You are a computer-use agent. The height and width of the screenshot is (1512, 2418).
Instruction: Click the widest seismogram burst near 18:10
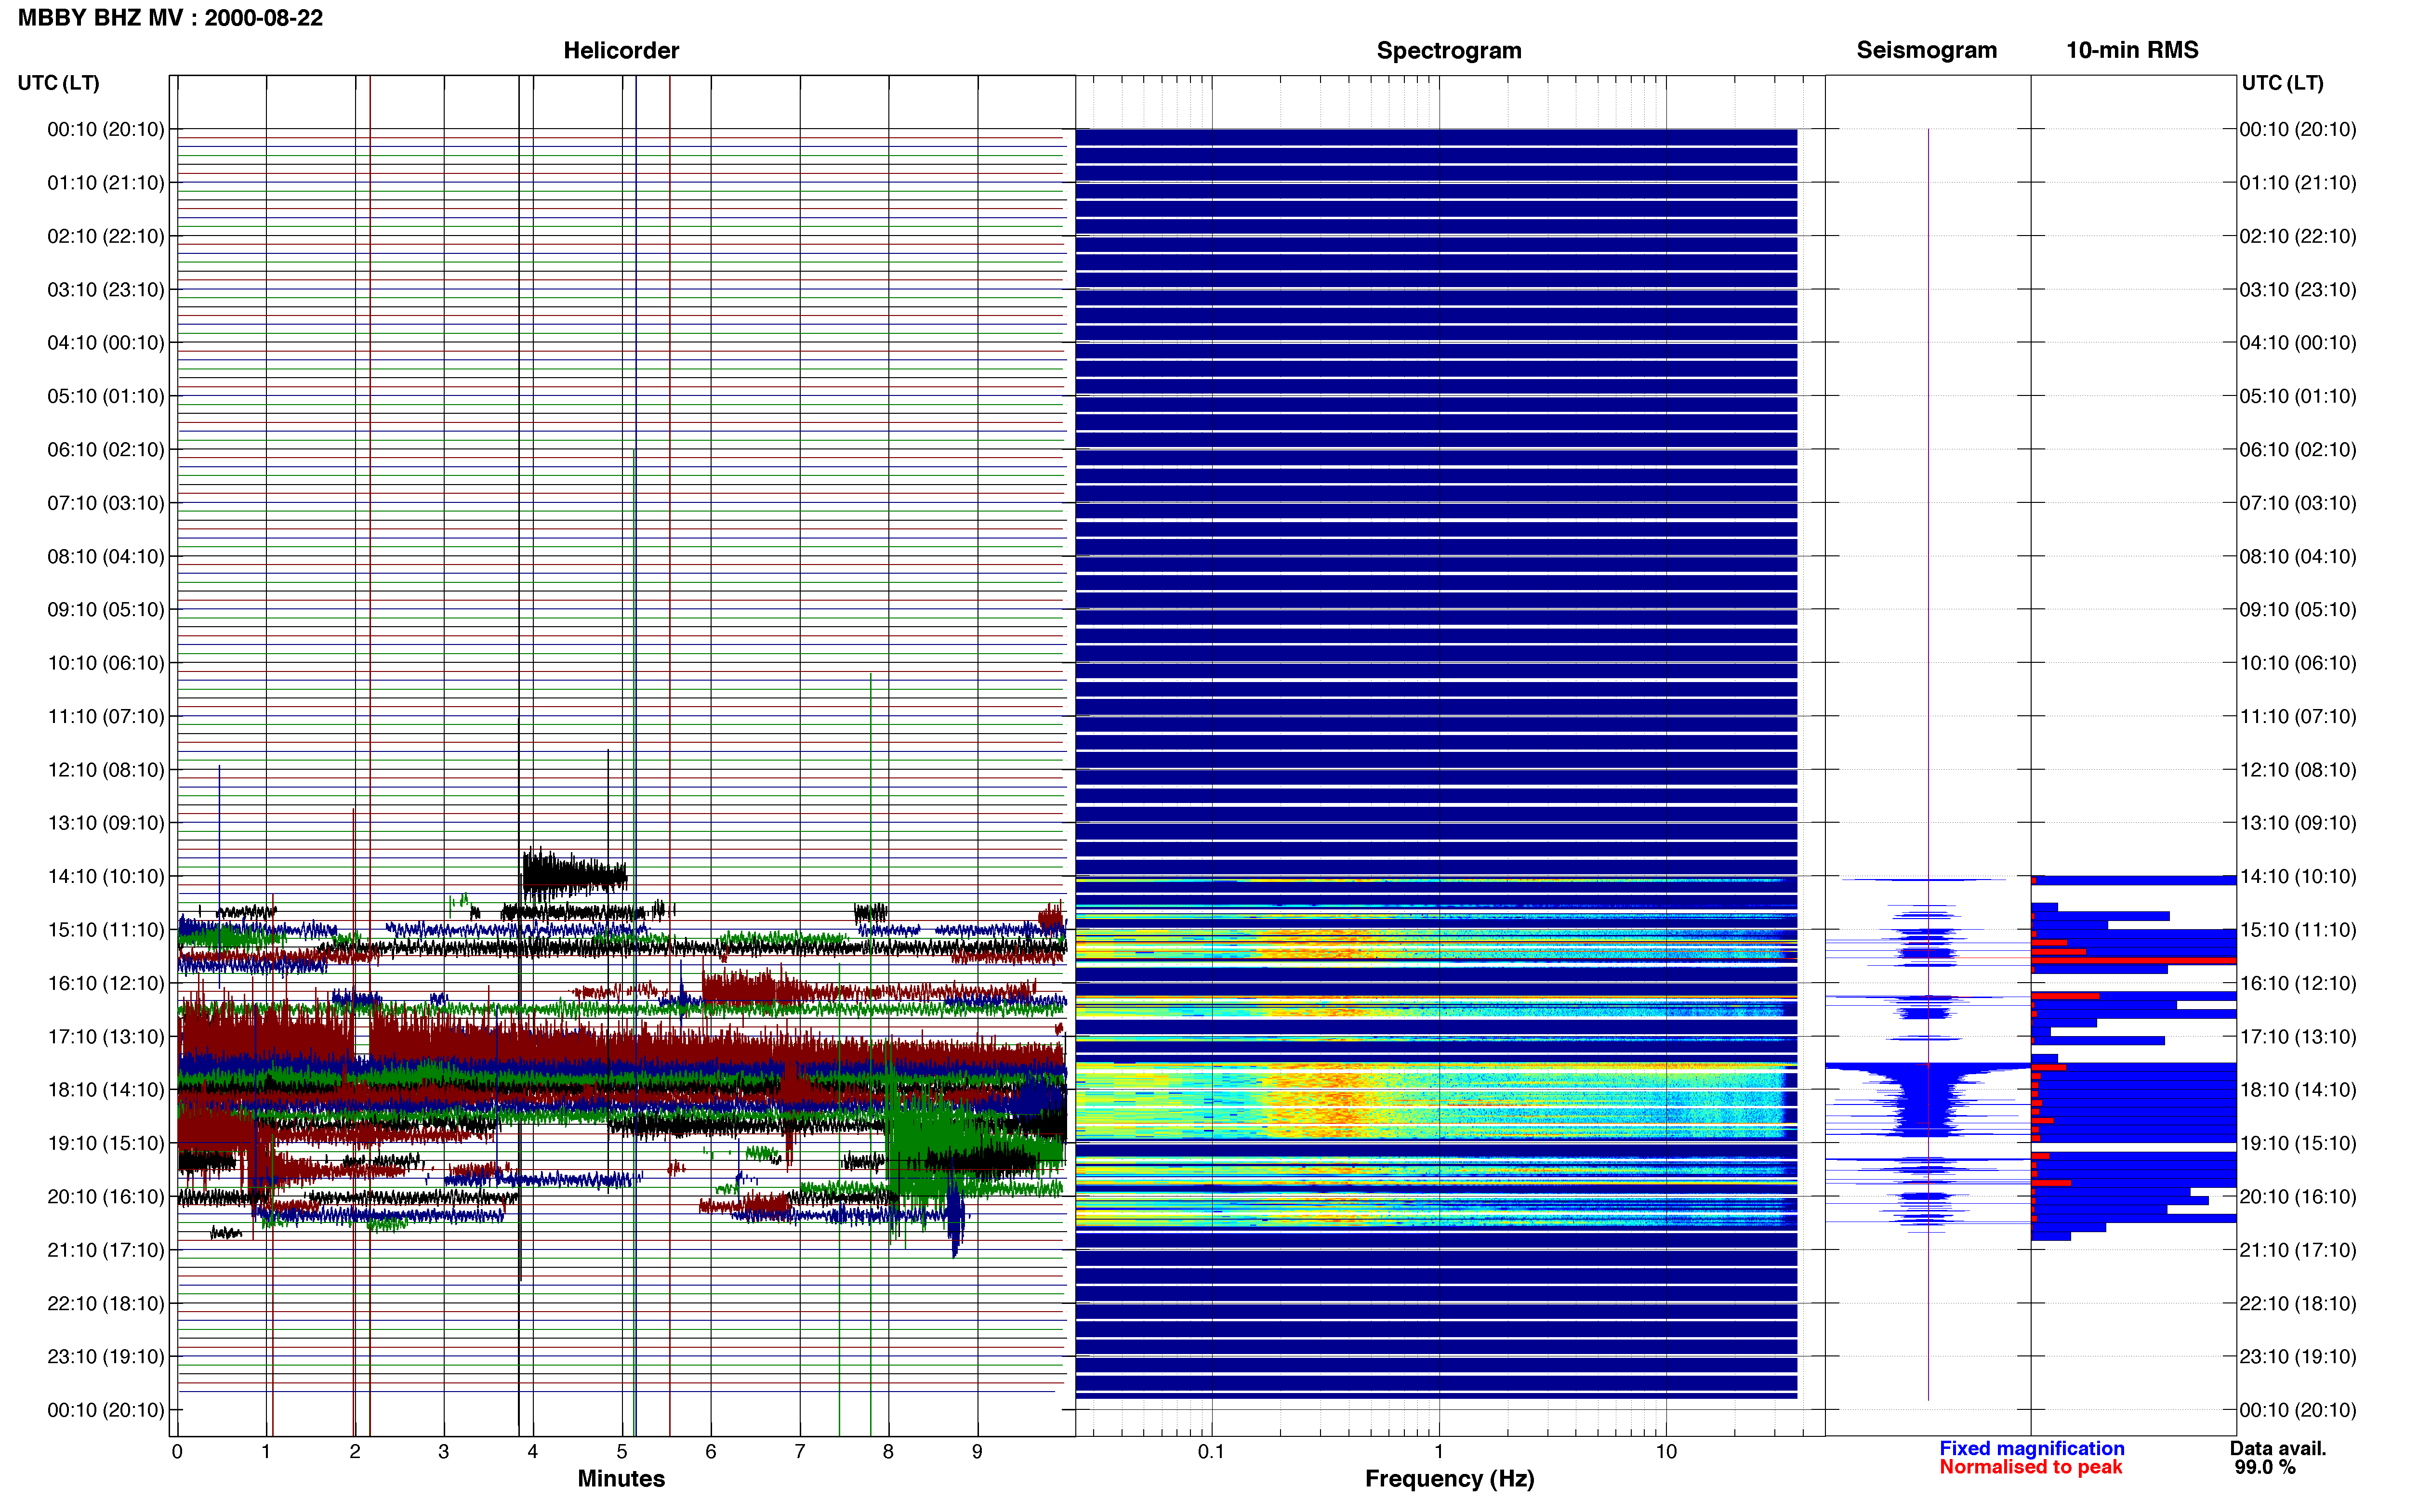(x=1928, y=1099)
